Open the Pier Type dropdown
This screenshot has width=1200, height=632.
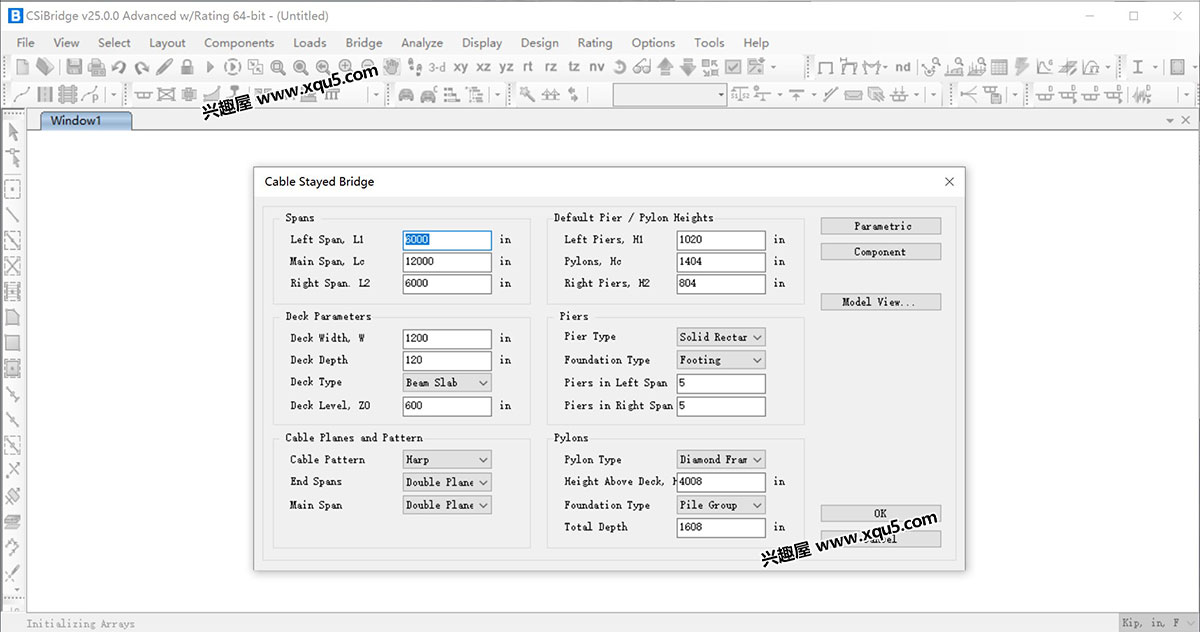[721, 337]
